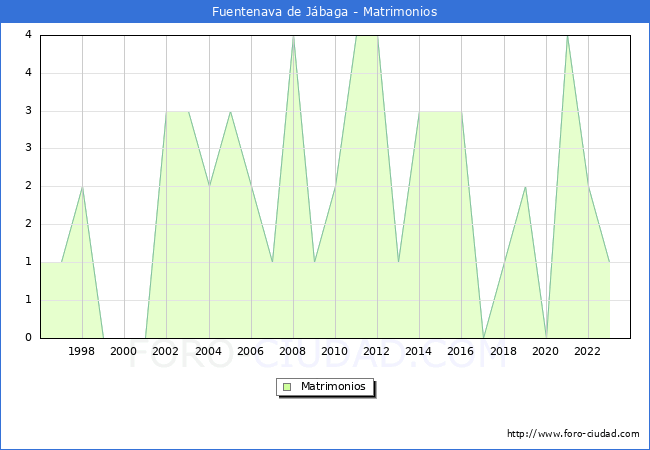Image resolution: width=650 pixels, height=450 pixels.
Task: Click the 2008 peak data point
Action: [293, 36]
